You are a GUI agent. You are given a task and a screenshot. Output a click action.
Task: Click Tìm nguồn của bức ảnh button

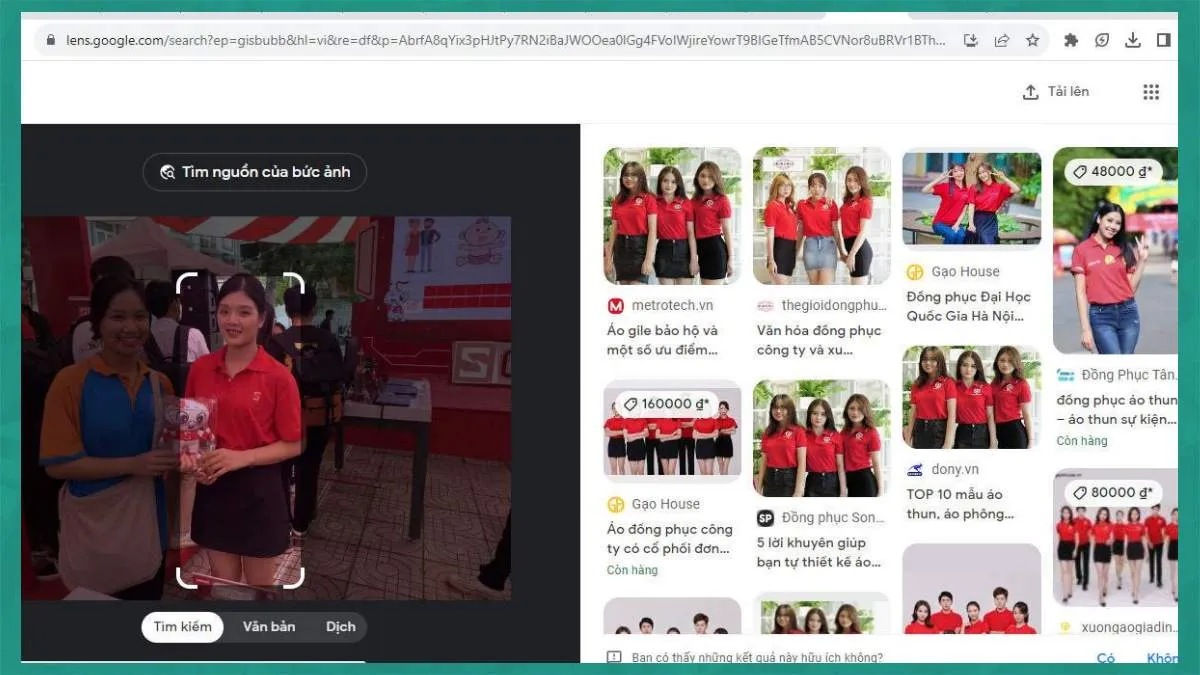coord(254,172)
